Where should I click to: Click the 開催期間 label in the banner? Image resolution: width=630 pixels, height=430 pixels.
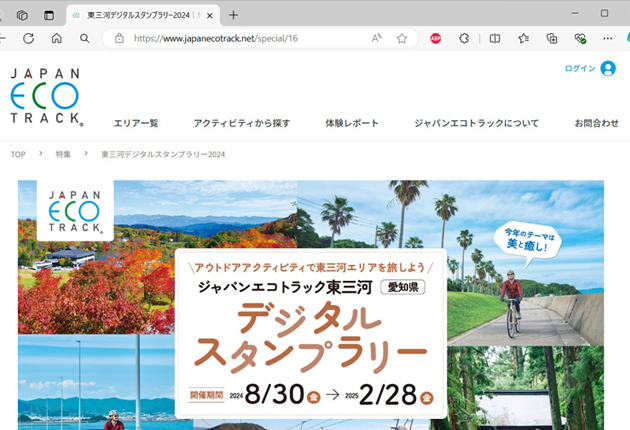207,395
